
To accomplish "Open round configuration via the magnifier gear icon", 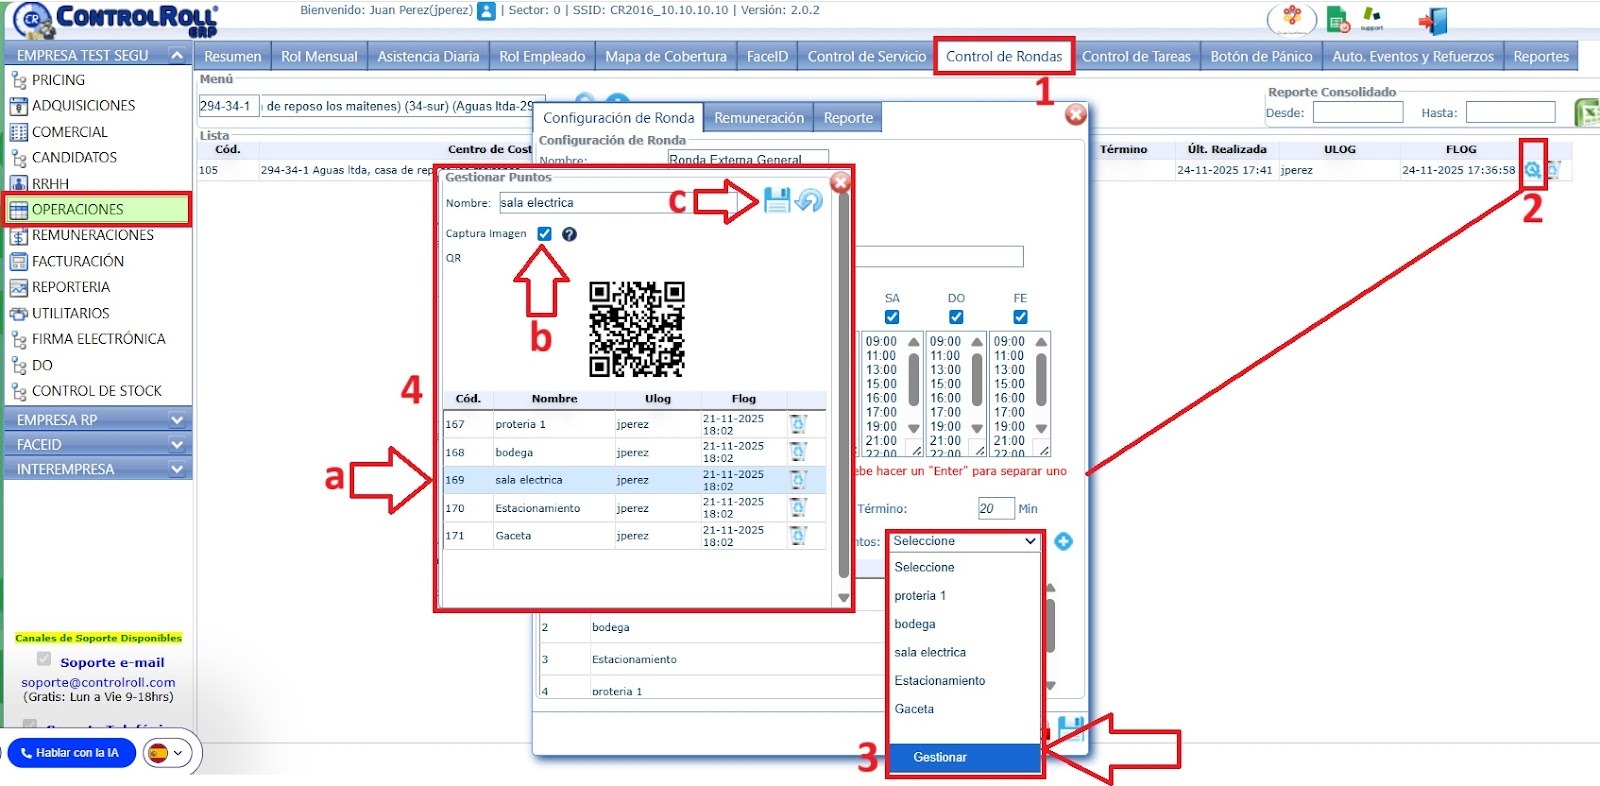I will tap(1532, 170).
